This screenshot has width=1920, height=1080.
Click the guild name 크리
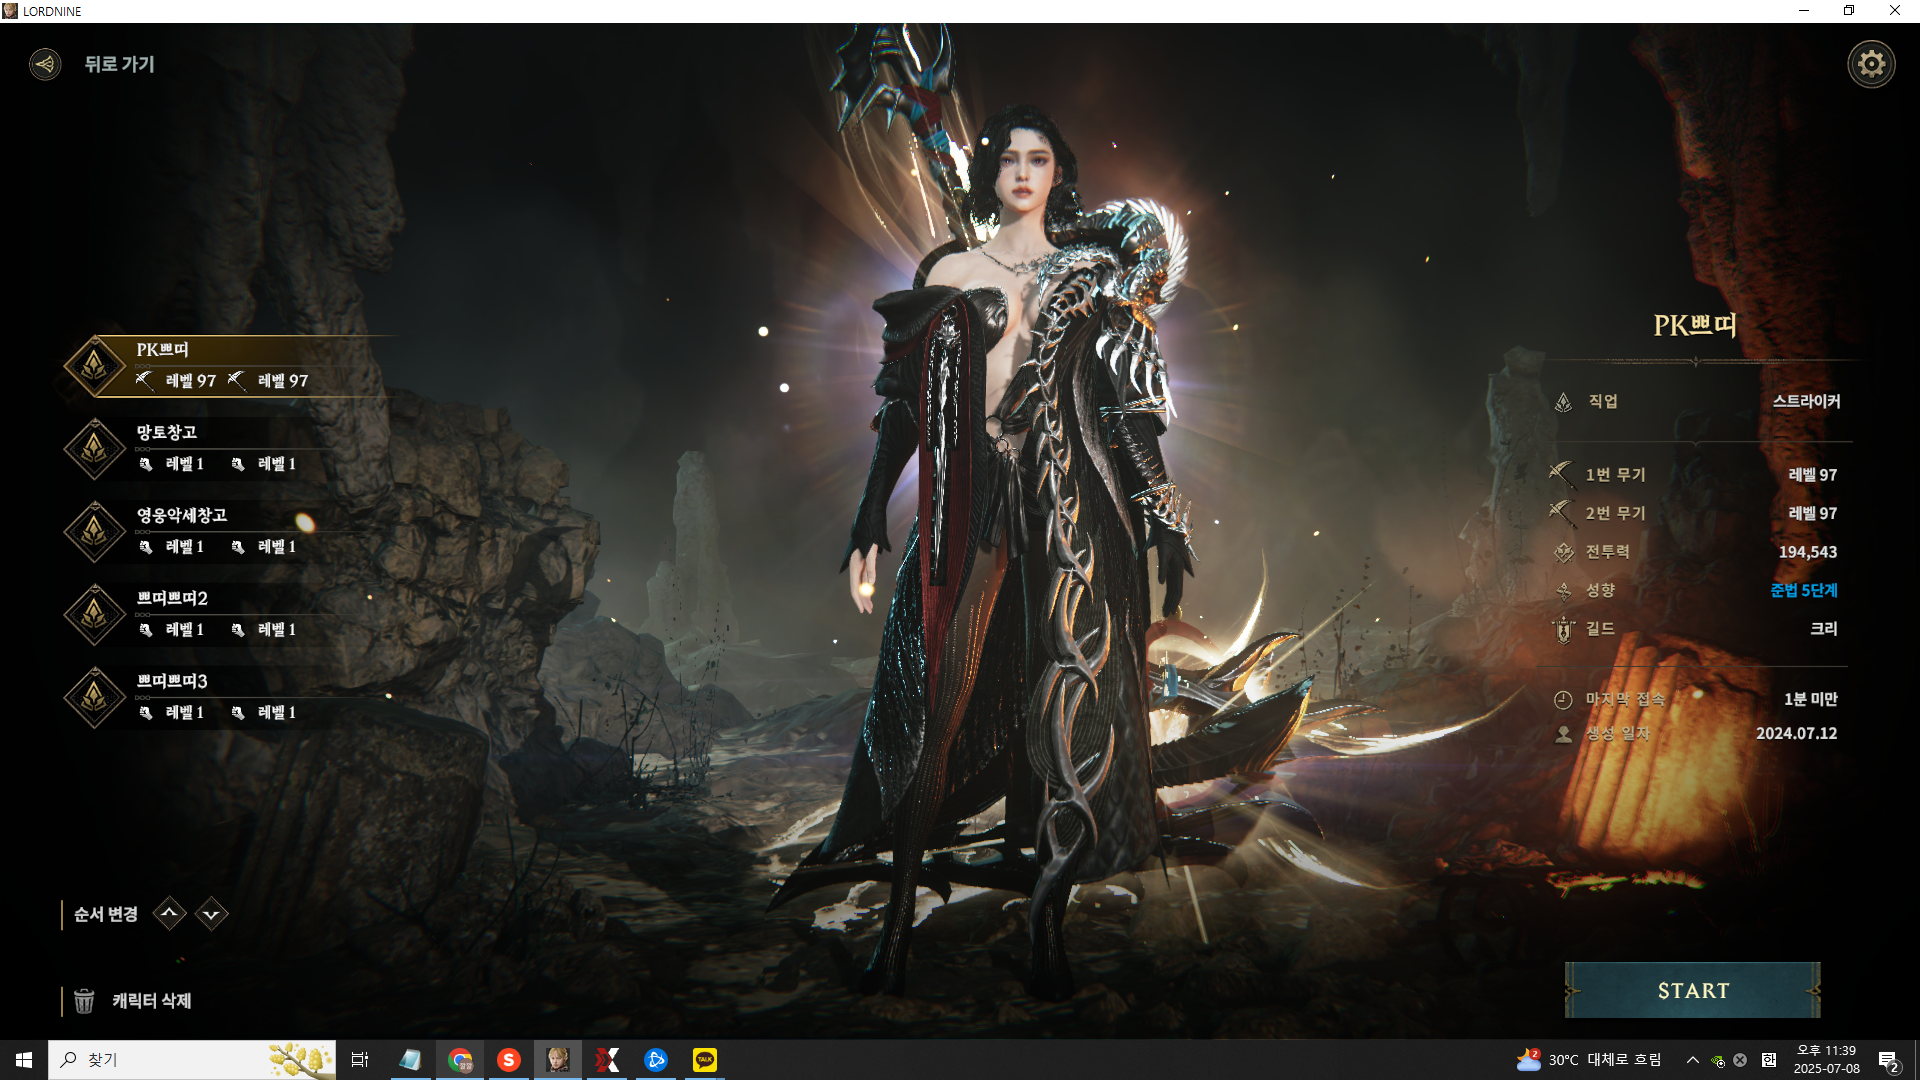(x=1824, y=628)
